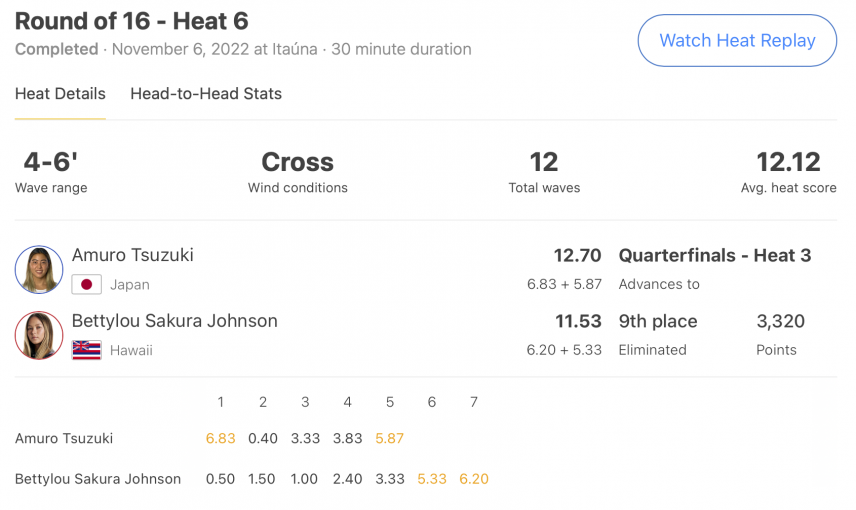Viewport: 856px width, 510px height.
Task: Select Bettylou's highlighted 5.33 wave score
Action: pyautogui.click(x=432, y=479)
